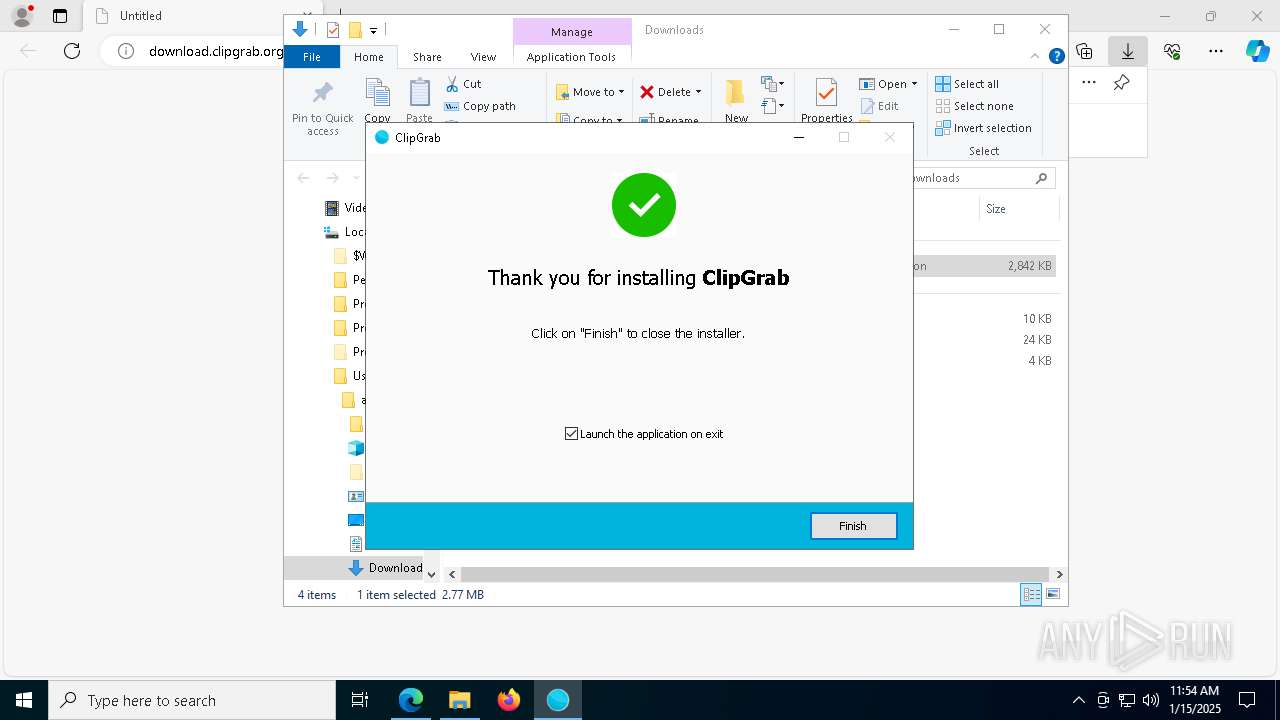1280x720 pixels.
Task: Click the New folder icon
Action: click(x=736, y=92)
